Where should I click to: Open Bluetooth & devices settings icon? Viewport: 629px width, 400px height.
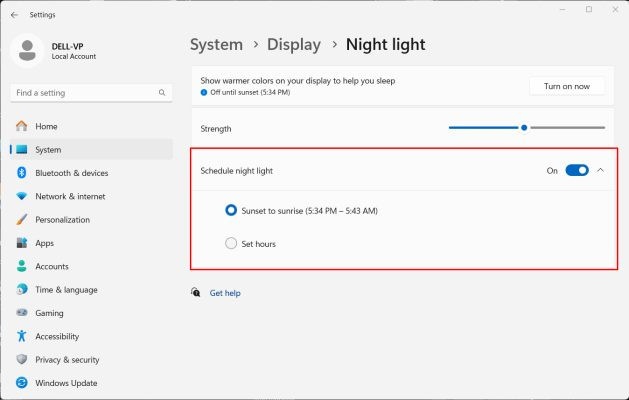click(x=21, y=173)
